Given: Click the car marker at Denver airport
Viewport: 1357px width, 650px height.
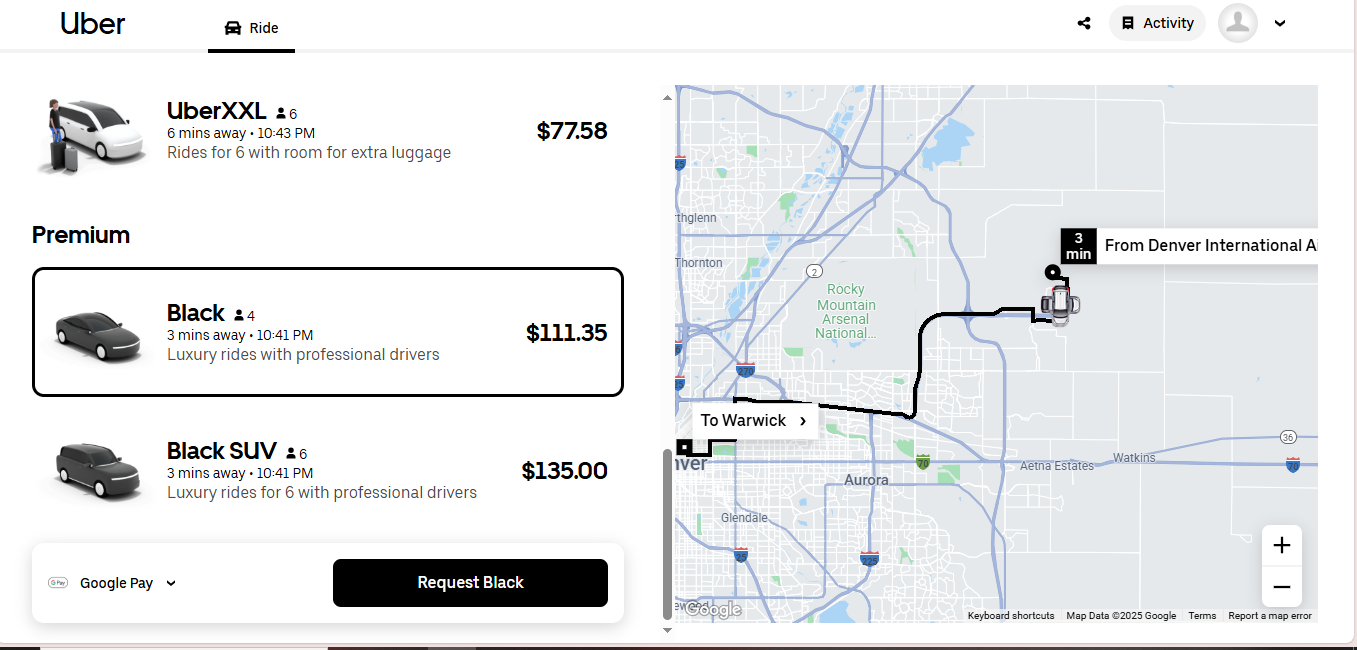Looking at the screenshot, I should pos(1060,304).
